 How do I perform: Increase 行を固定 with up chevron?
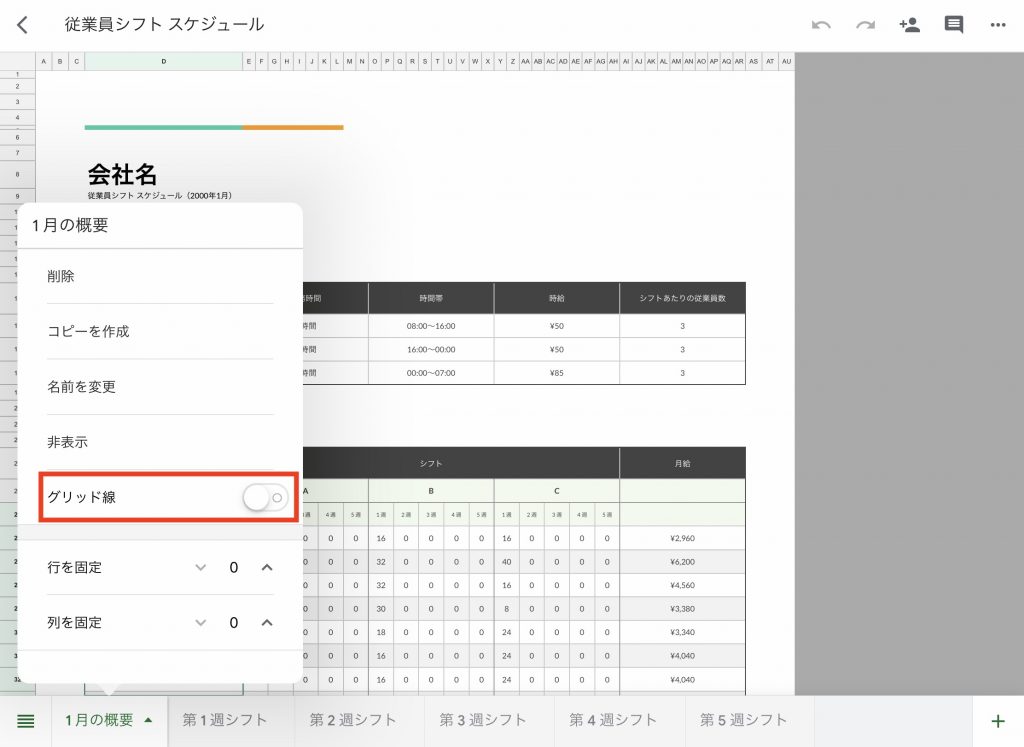[x=267, y=567]
